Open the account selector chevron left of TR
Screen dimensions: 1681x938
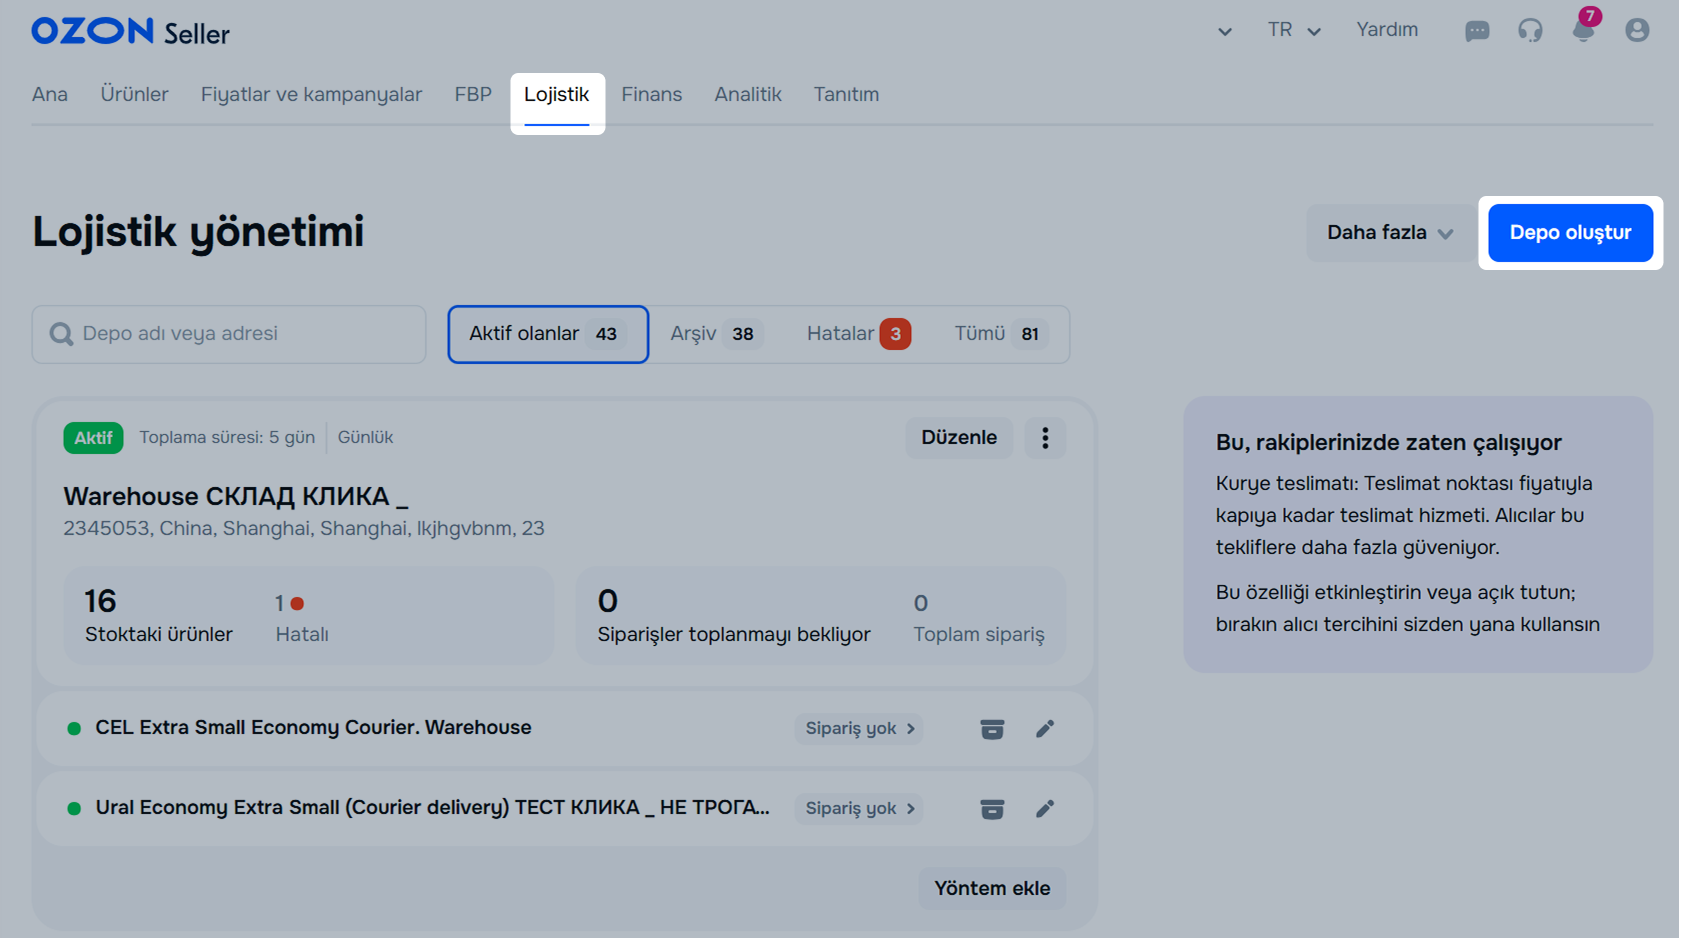pyautogui.click(x=1225, y=32)
